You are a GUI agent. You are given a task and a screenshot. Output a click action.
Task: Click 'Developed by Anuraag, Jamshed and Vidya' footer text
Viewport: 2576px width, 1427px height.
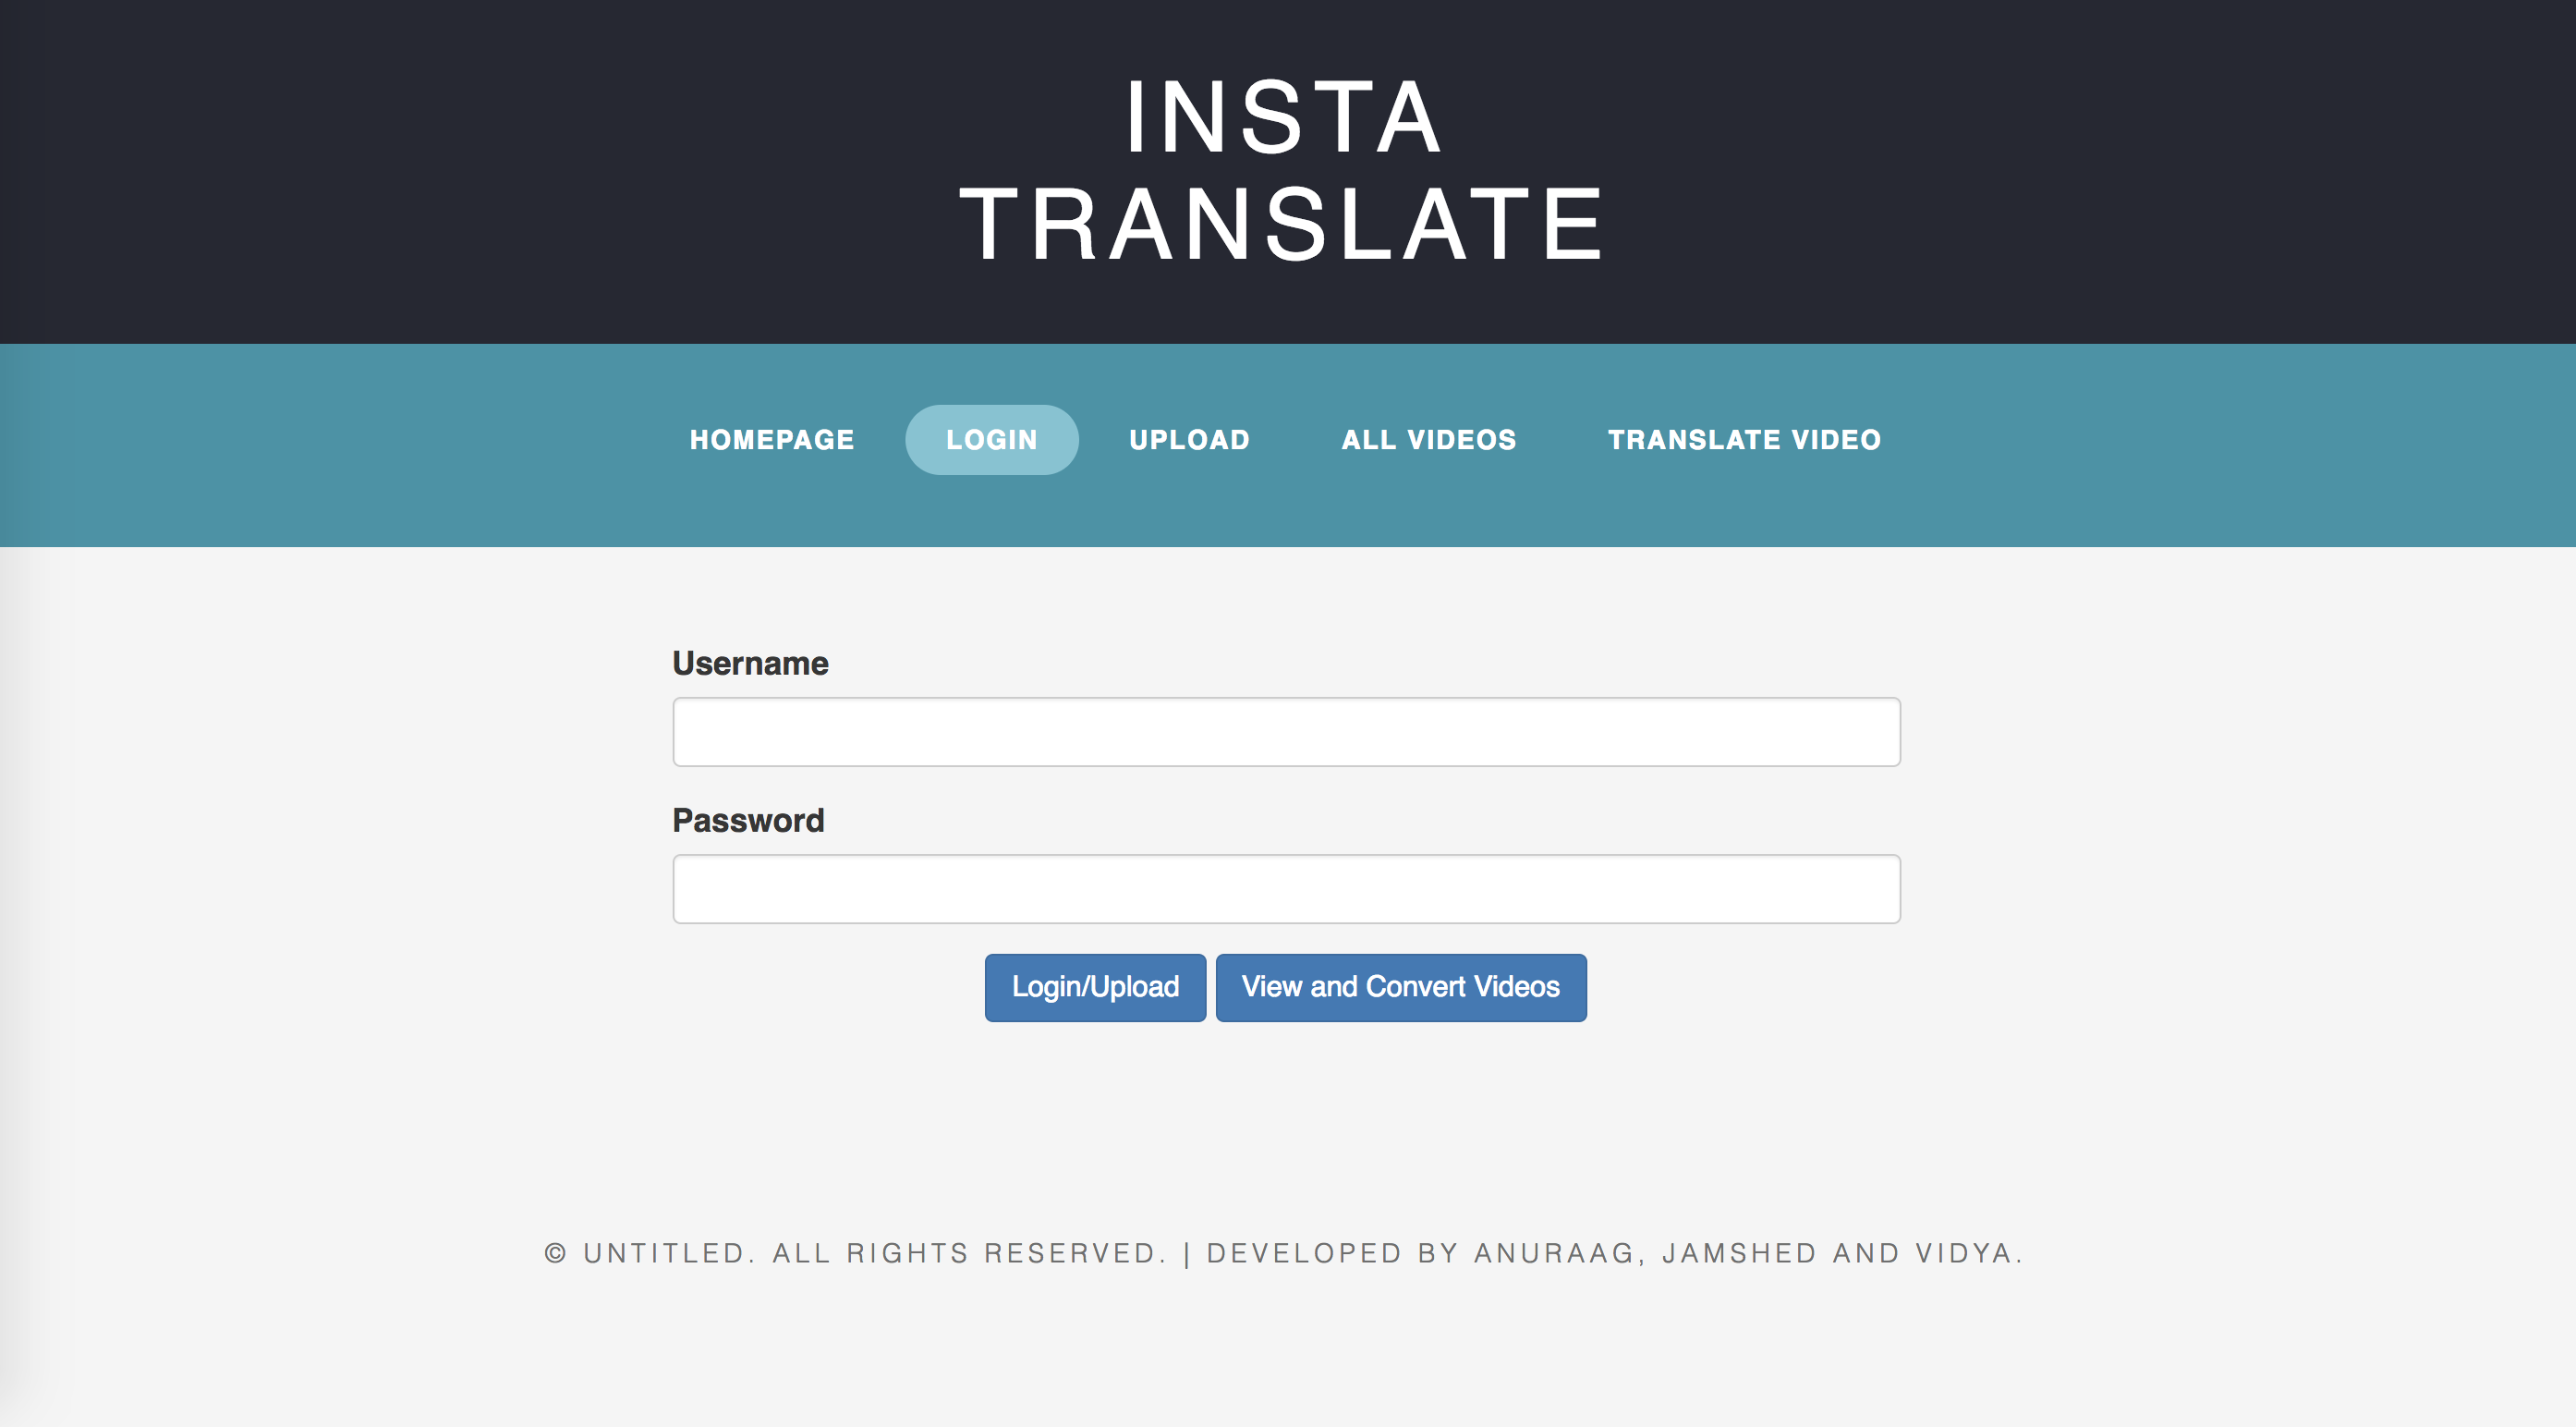[x=1614, y=1253]
